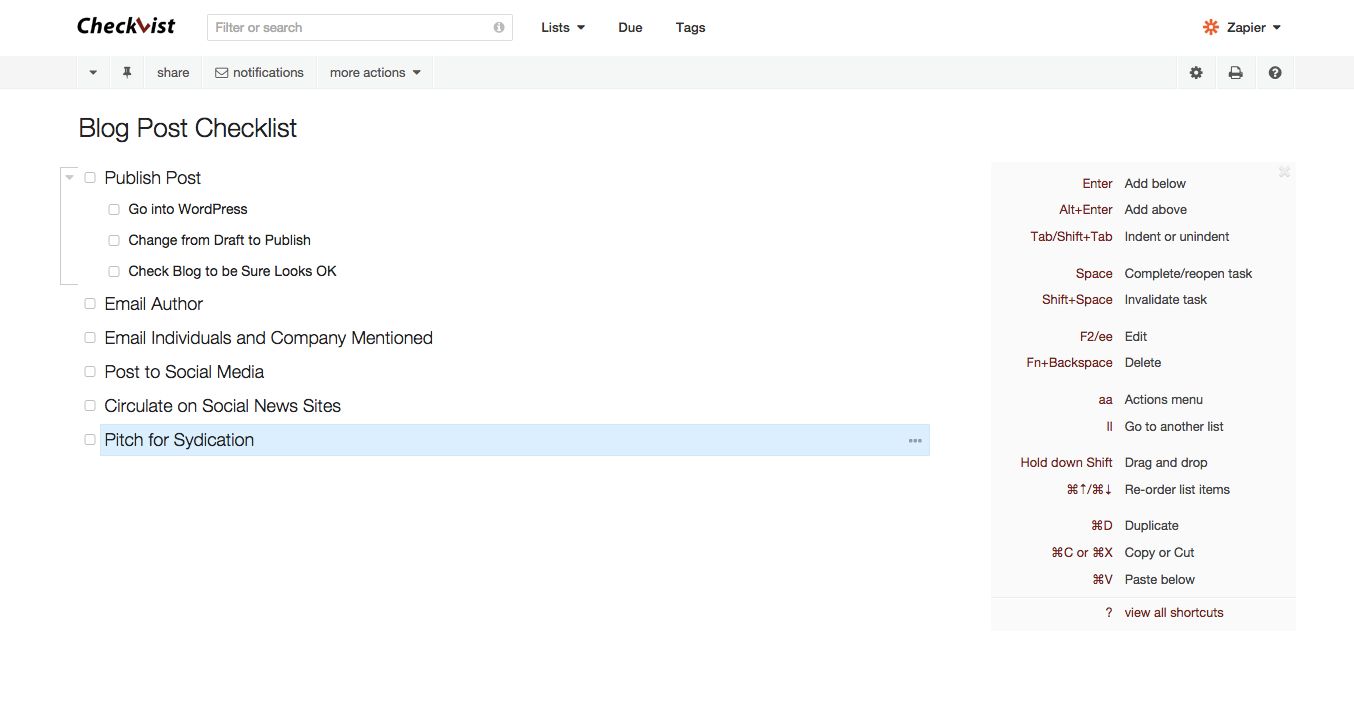The width and height of the screenshot is (1354, 707).
Task: Click Copy or Cut shortcut text
Action: tap(1160, 553)
